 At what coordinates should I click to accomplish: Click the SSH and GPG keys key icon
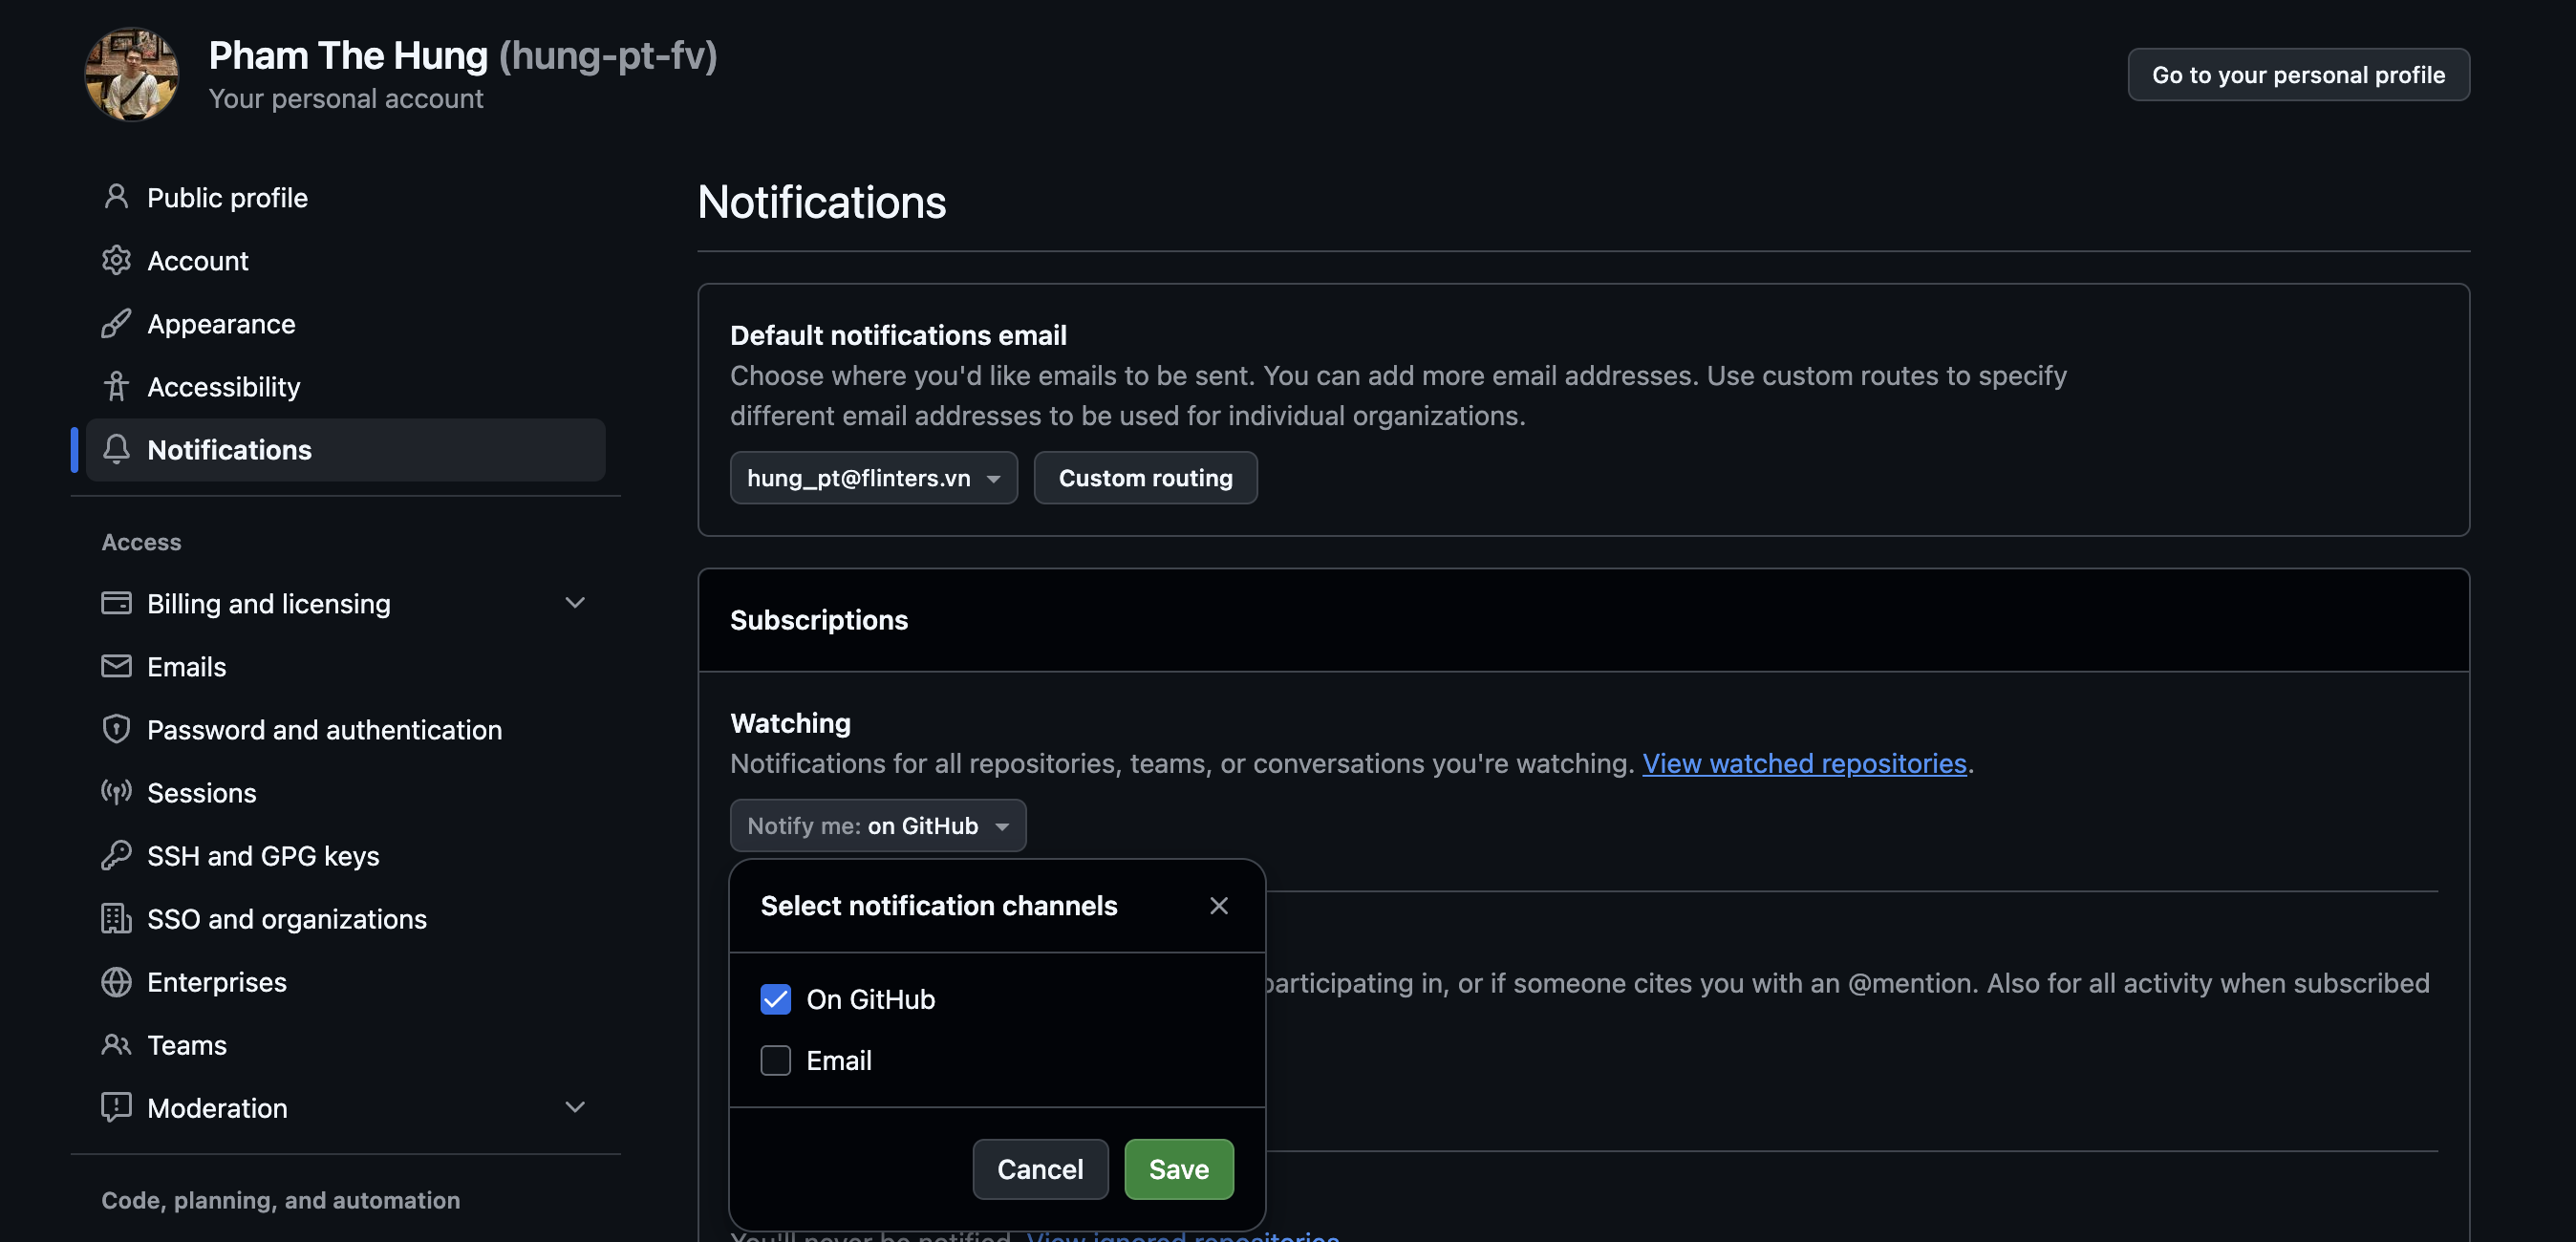[x=116, y=855]
